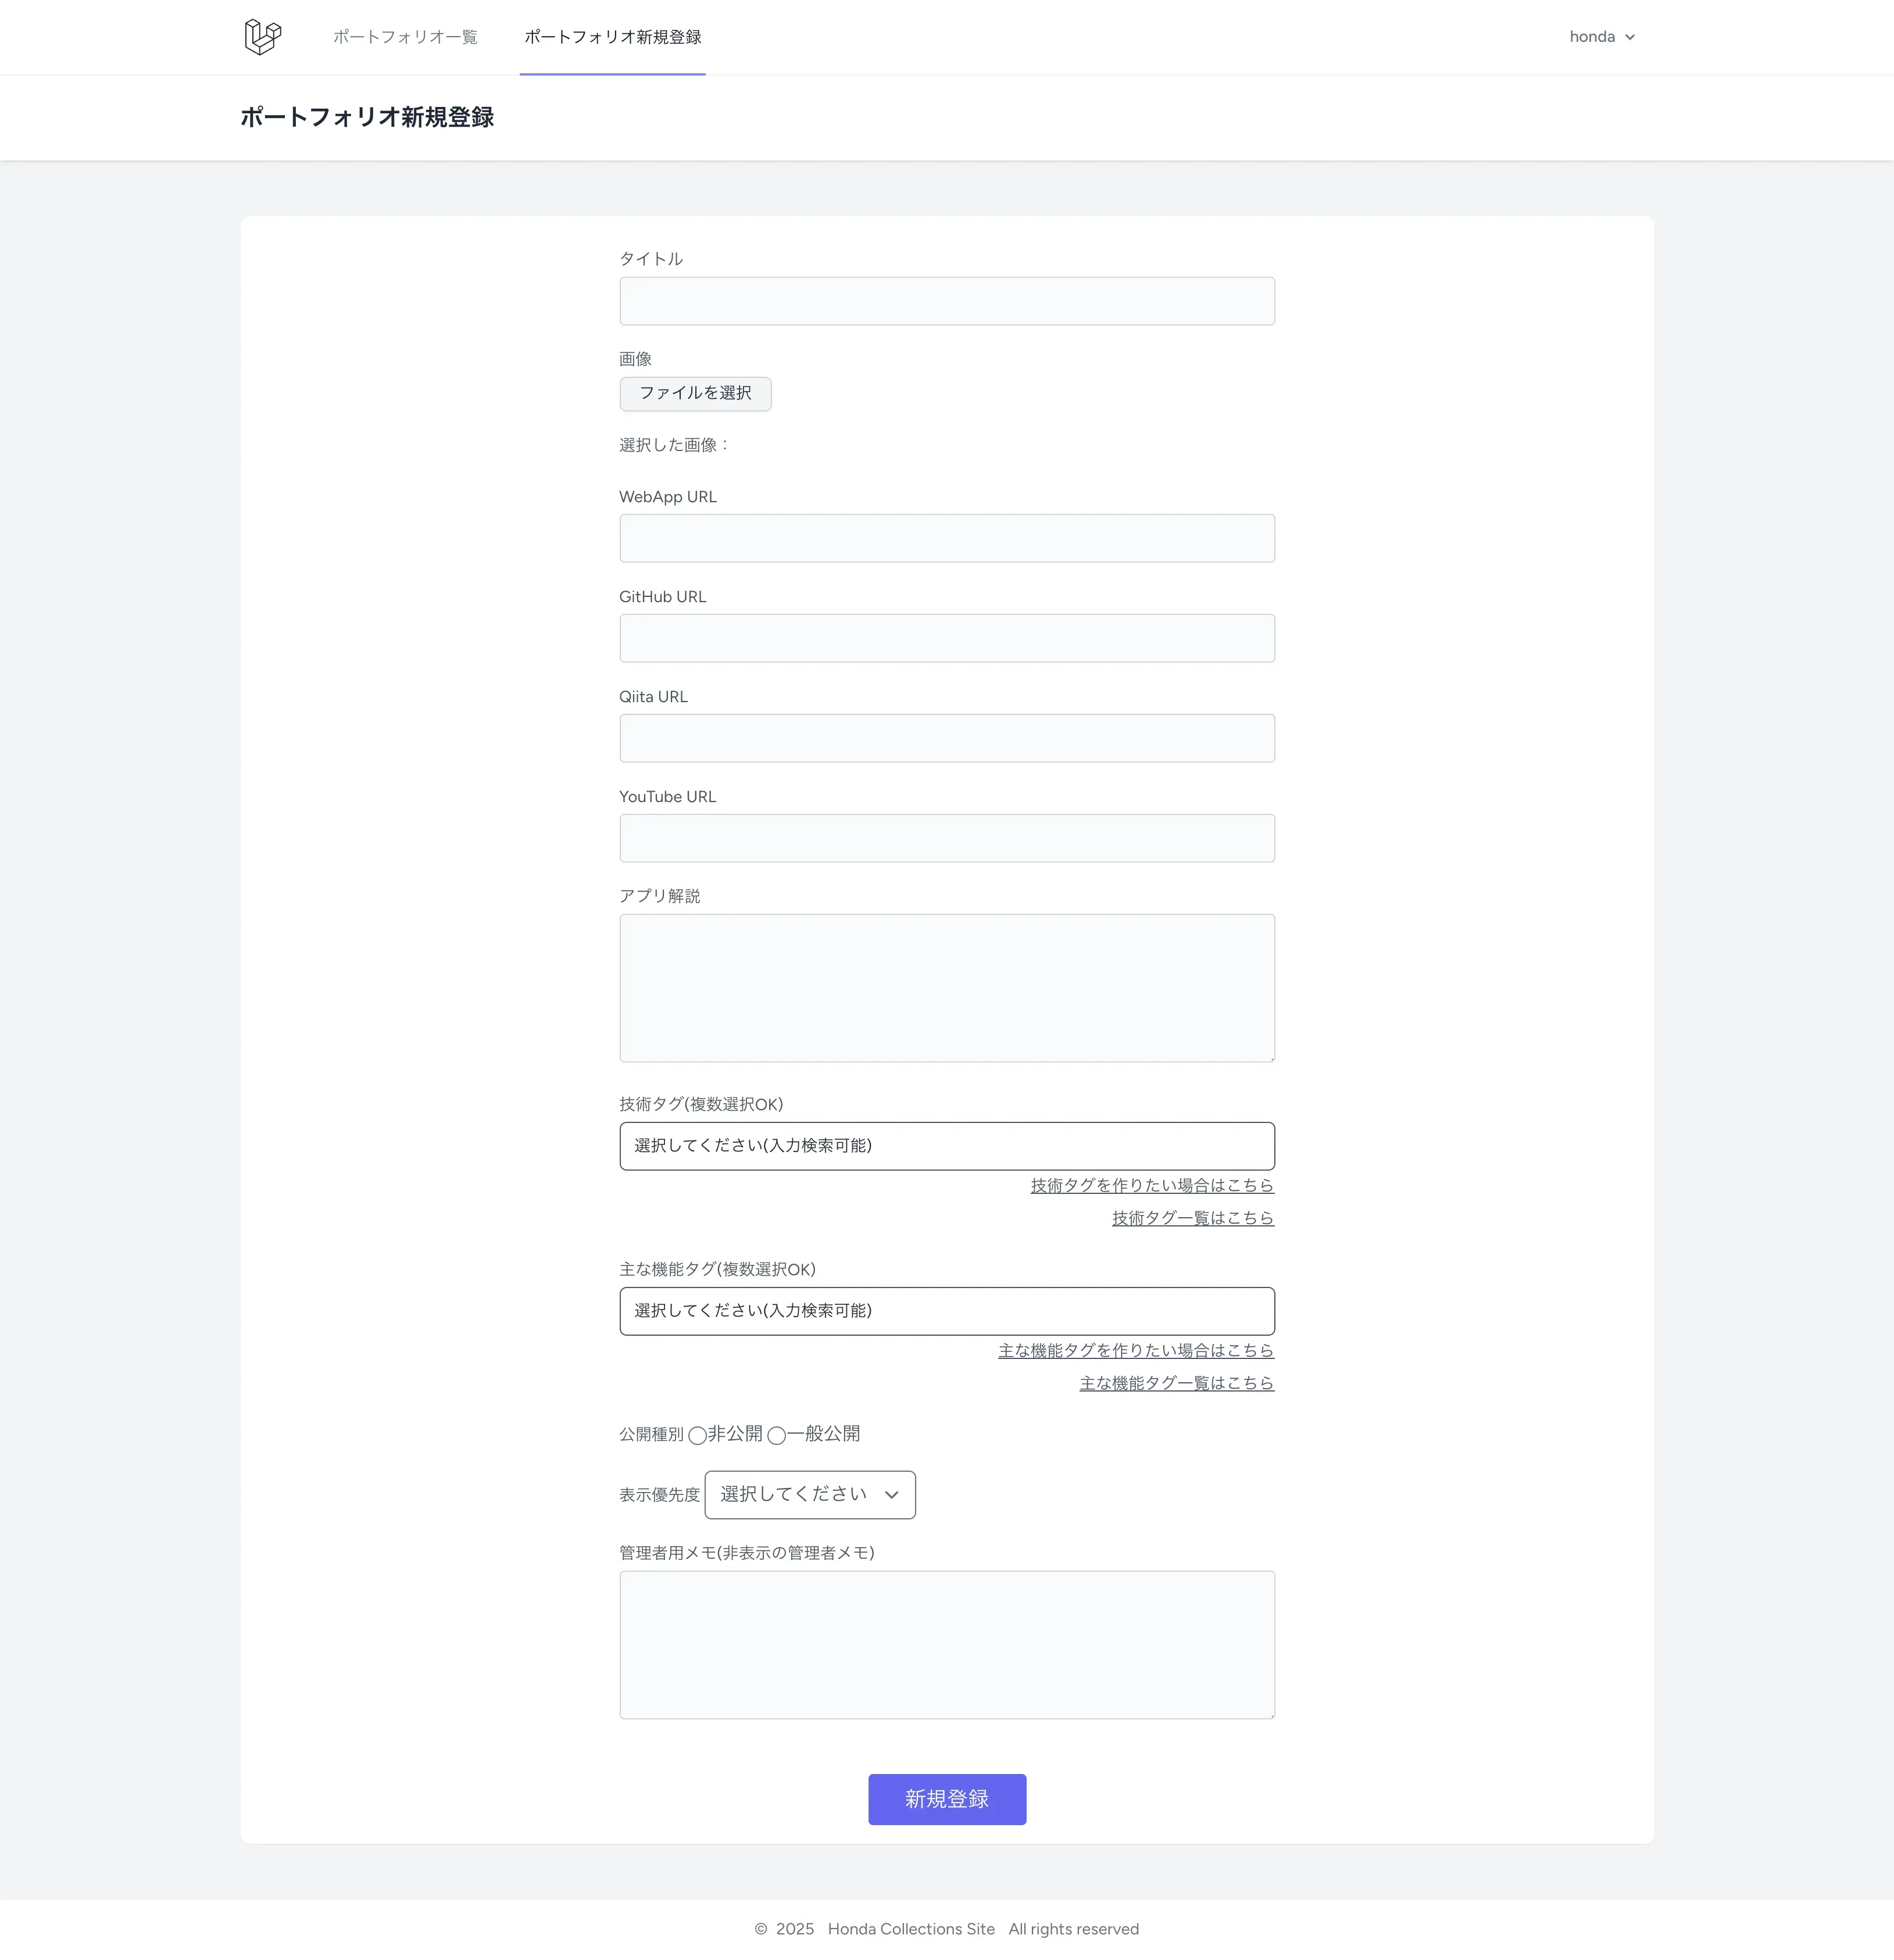Focus the Qiita URL input

[x=946, y=738]
